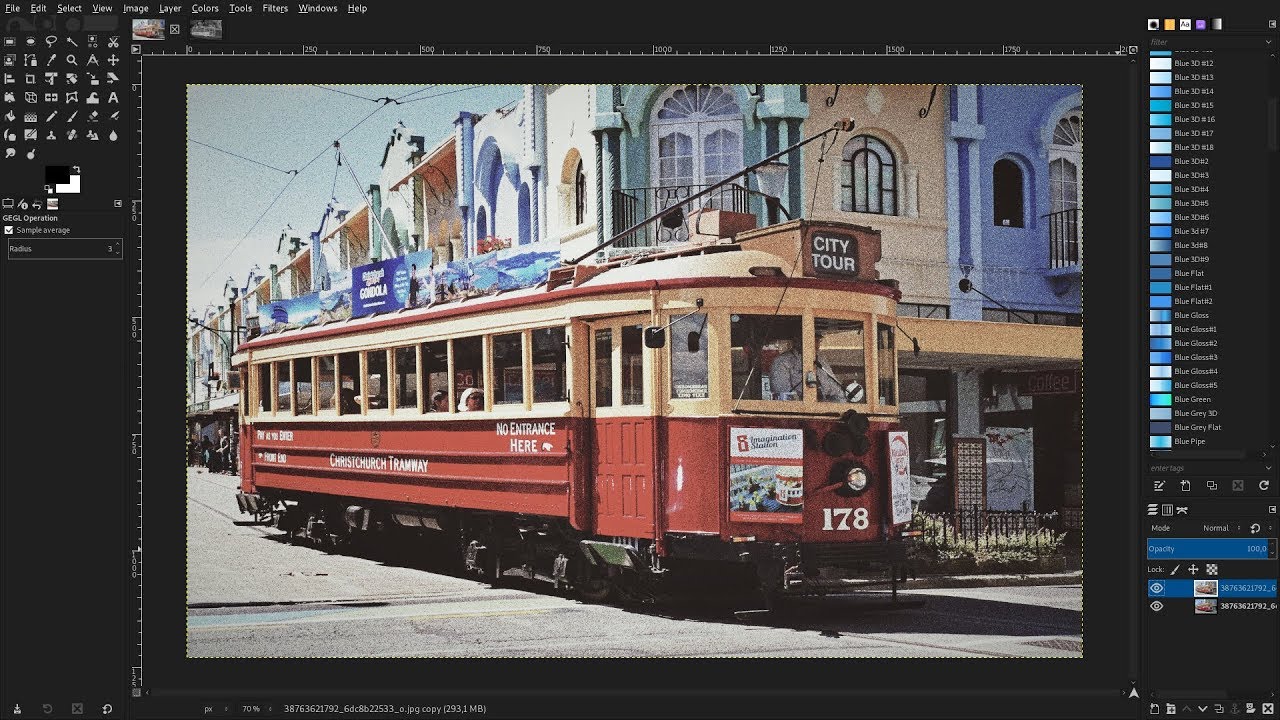This screenshot has height=720, width=1280.
Task: Select the Bucket Fill tool
Action: [9, 116]
